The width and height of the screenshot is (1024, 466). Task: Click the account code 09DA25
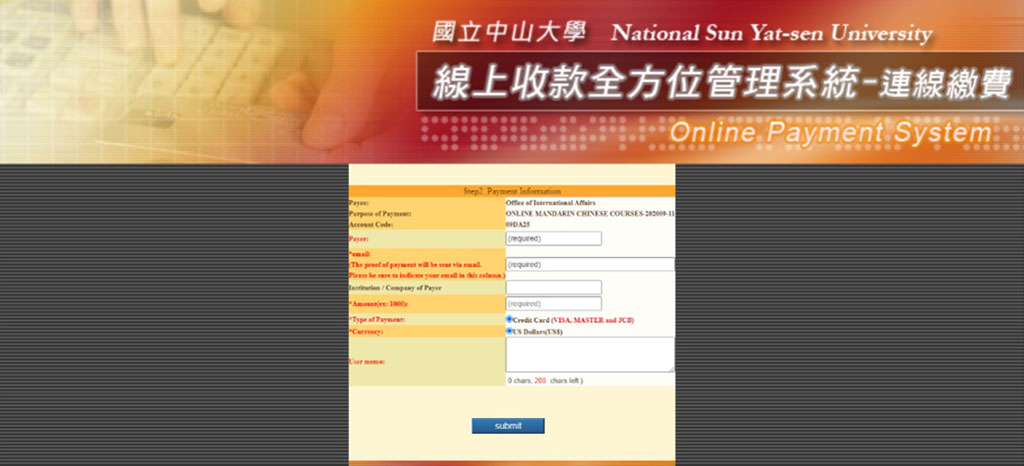(519, 225)
